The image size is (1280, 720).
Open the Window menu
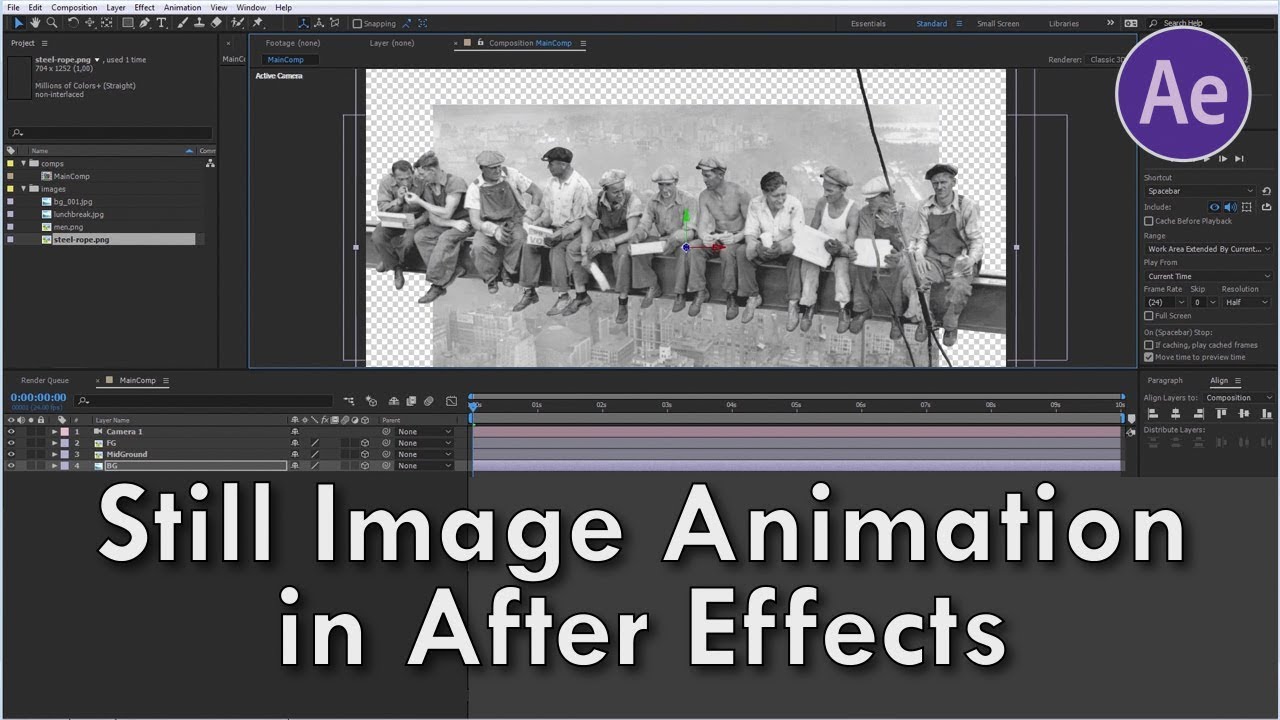coord(251,7)
